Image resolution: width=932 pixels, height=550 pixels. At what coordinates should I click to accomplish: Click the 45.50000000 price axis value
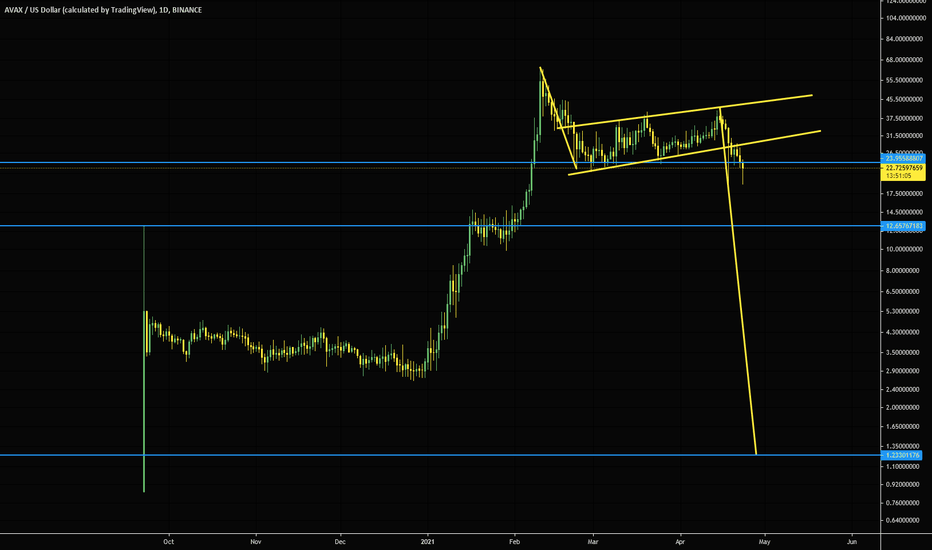pyautogui.click(x=904, y=99)
